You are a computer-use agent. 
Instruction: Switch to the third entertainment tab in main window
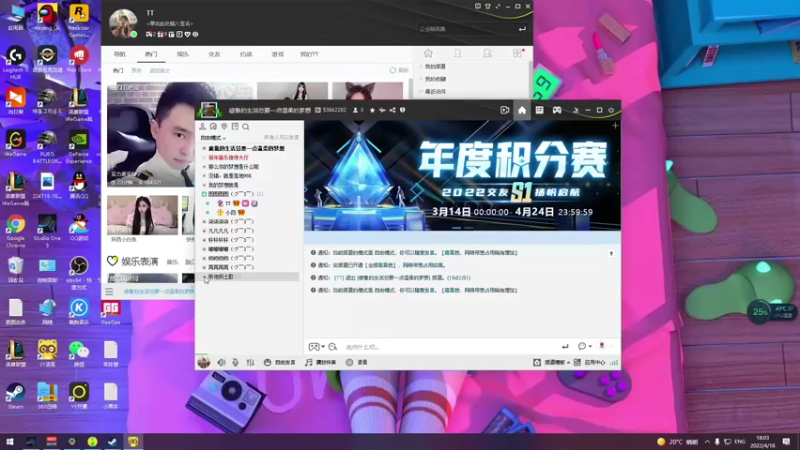[183, 54]
